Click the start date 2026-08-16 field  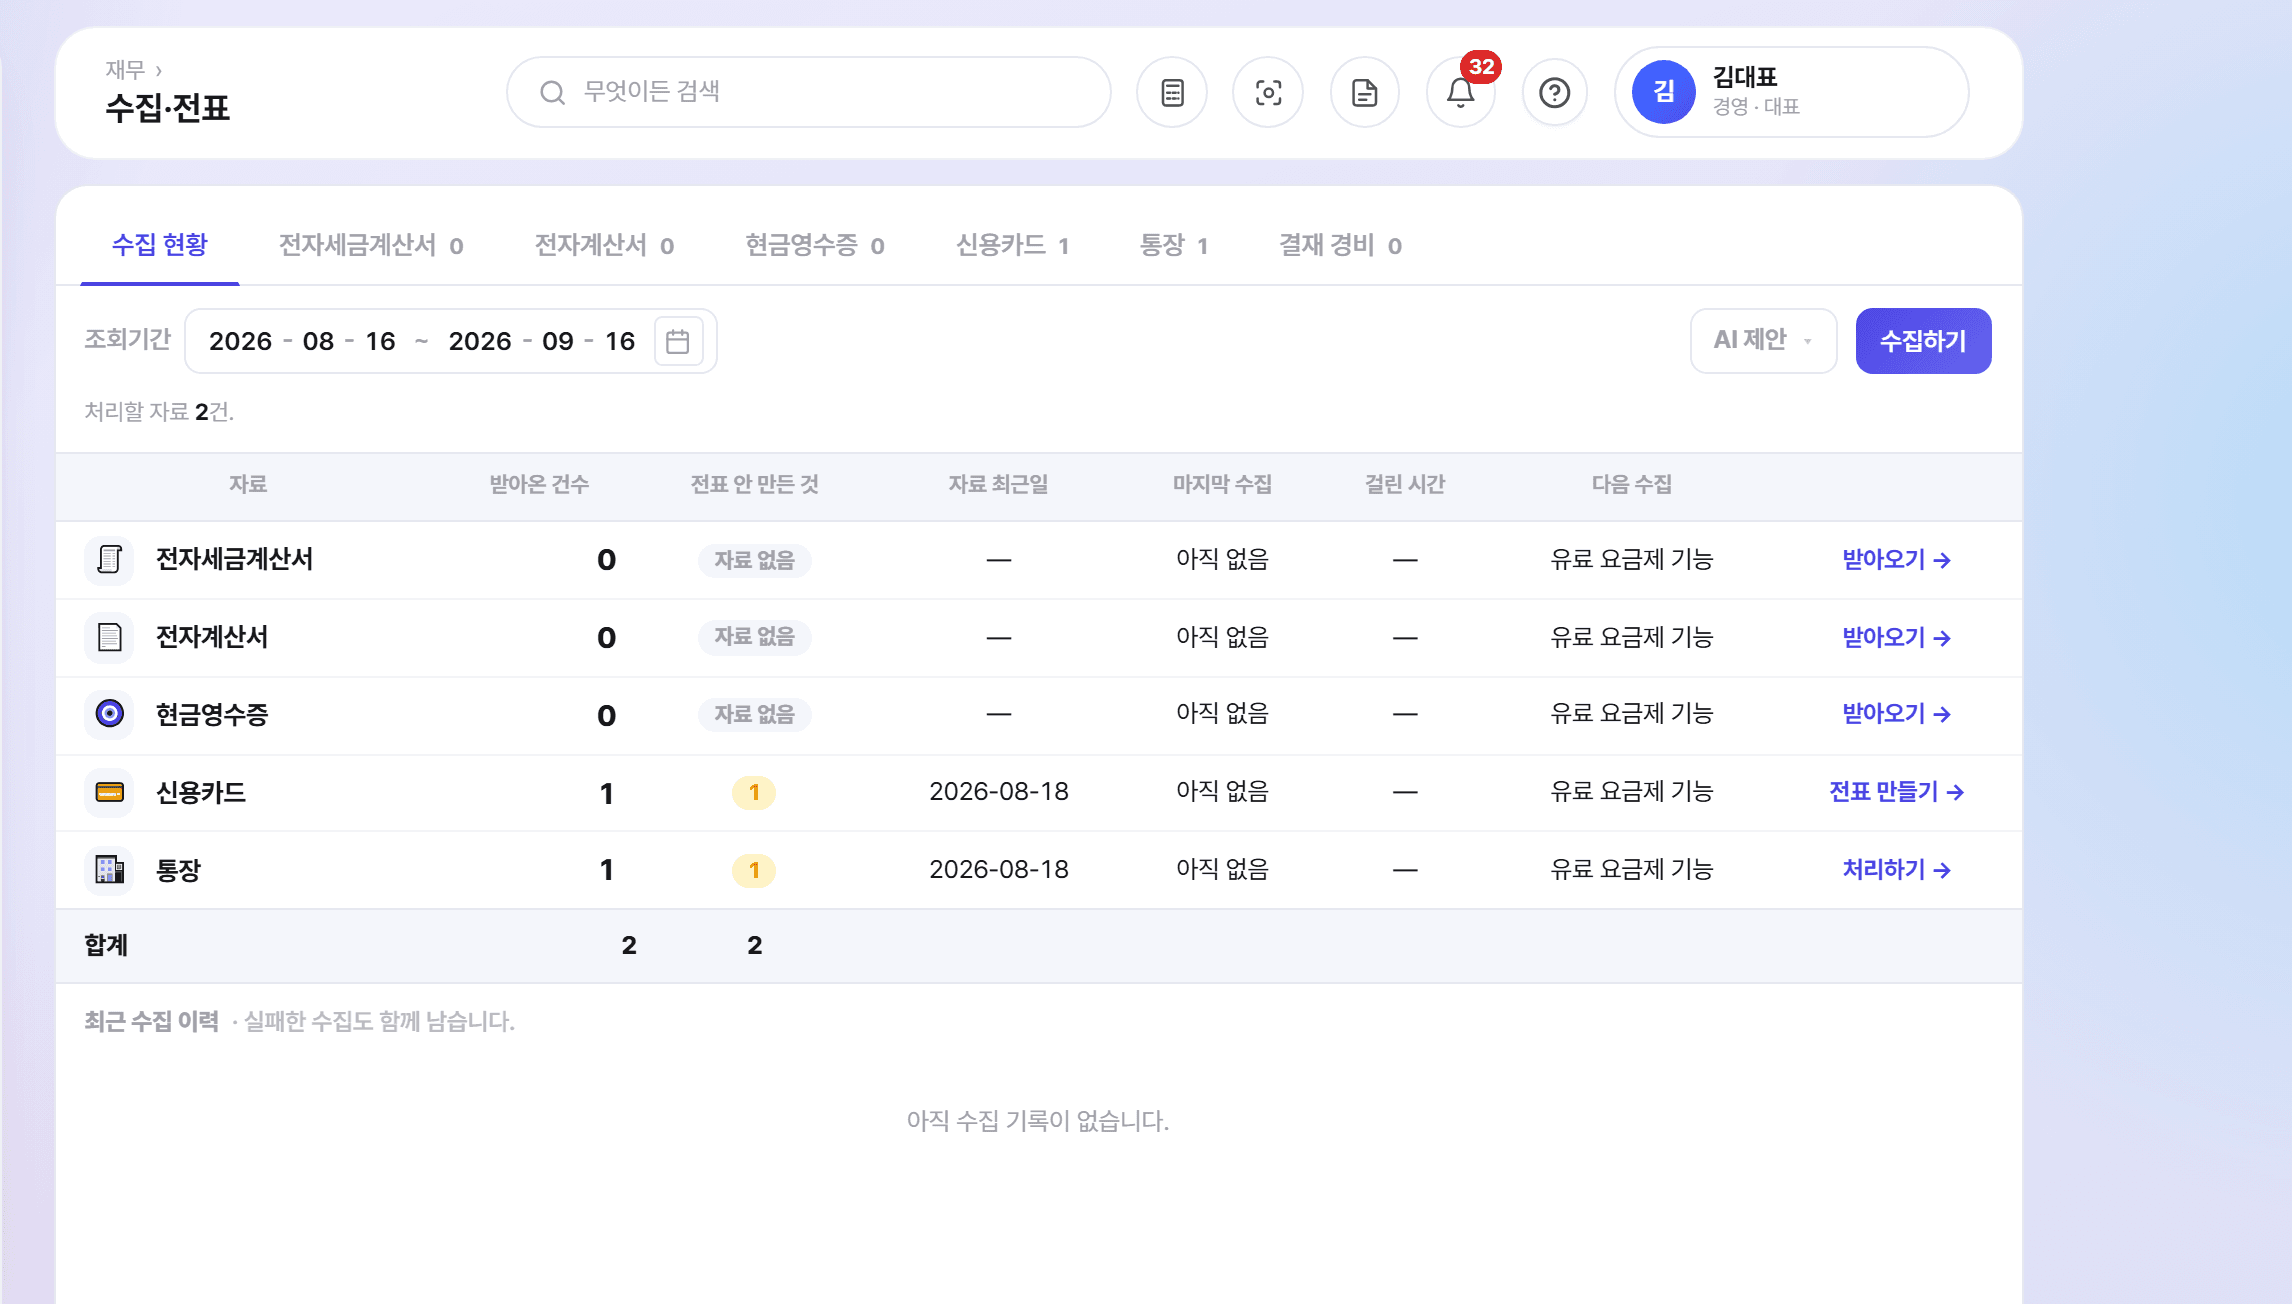pyautogui.click(x=302, y=341)
